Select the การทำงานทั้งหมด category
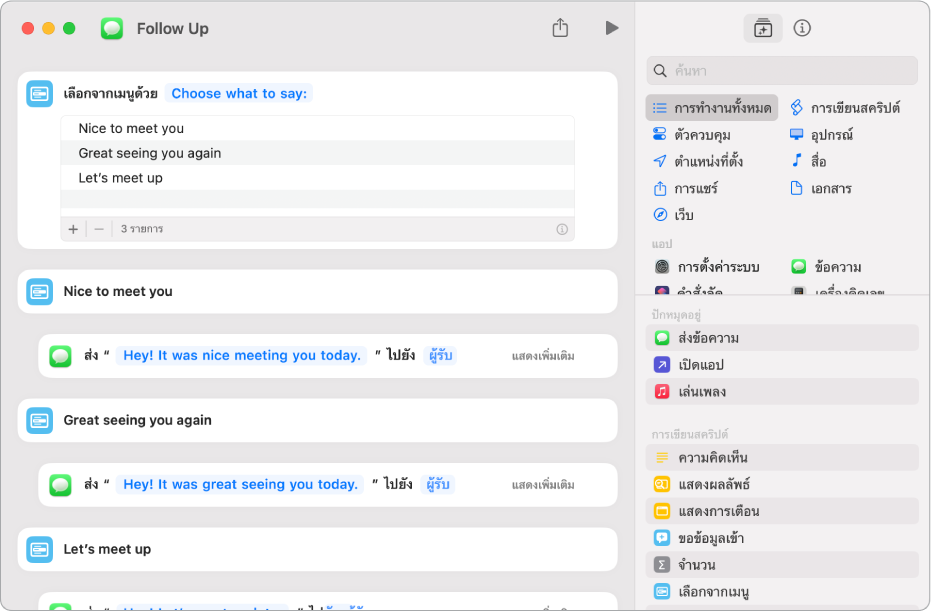 click(712, 108)
